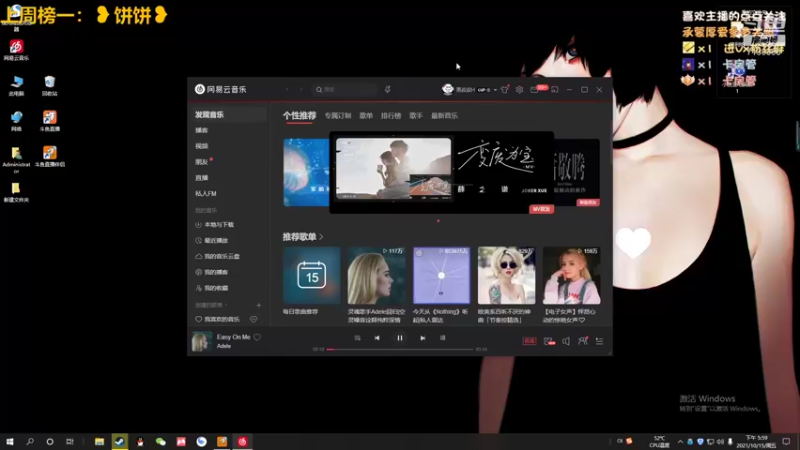This screenshot has width=800, height=450.
Task: Switch to the 歌单 tab
Action: click(x=366, y=116)
